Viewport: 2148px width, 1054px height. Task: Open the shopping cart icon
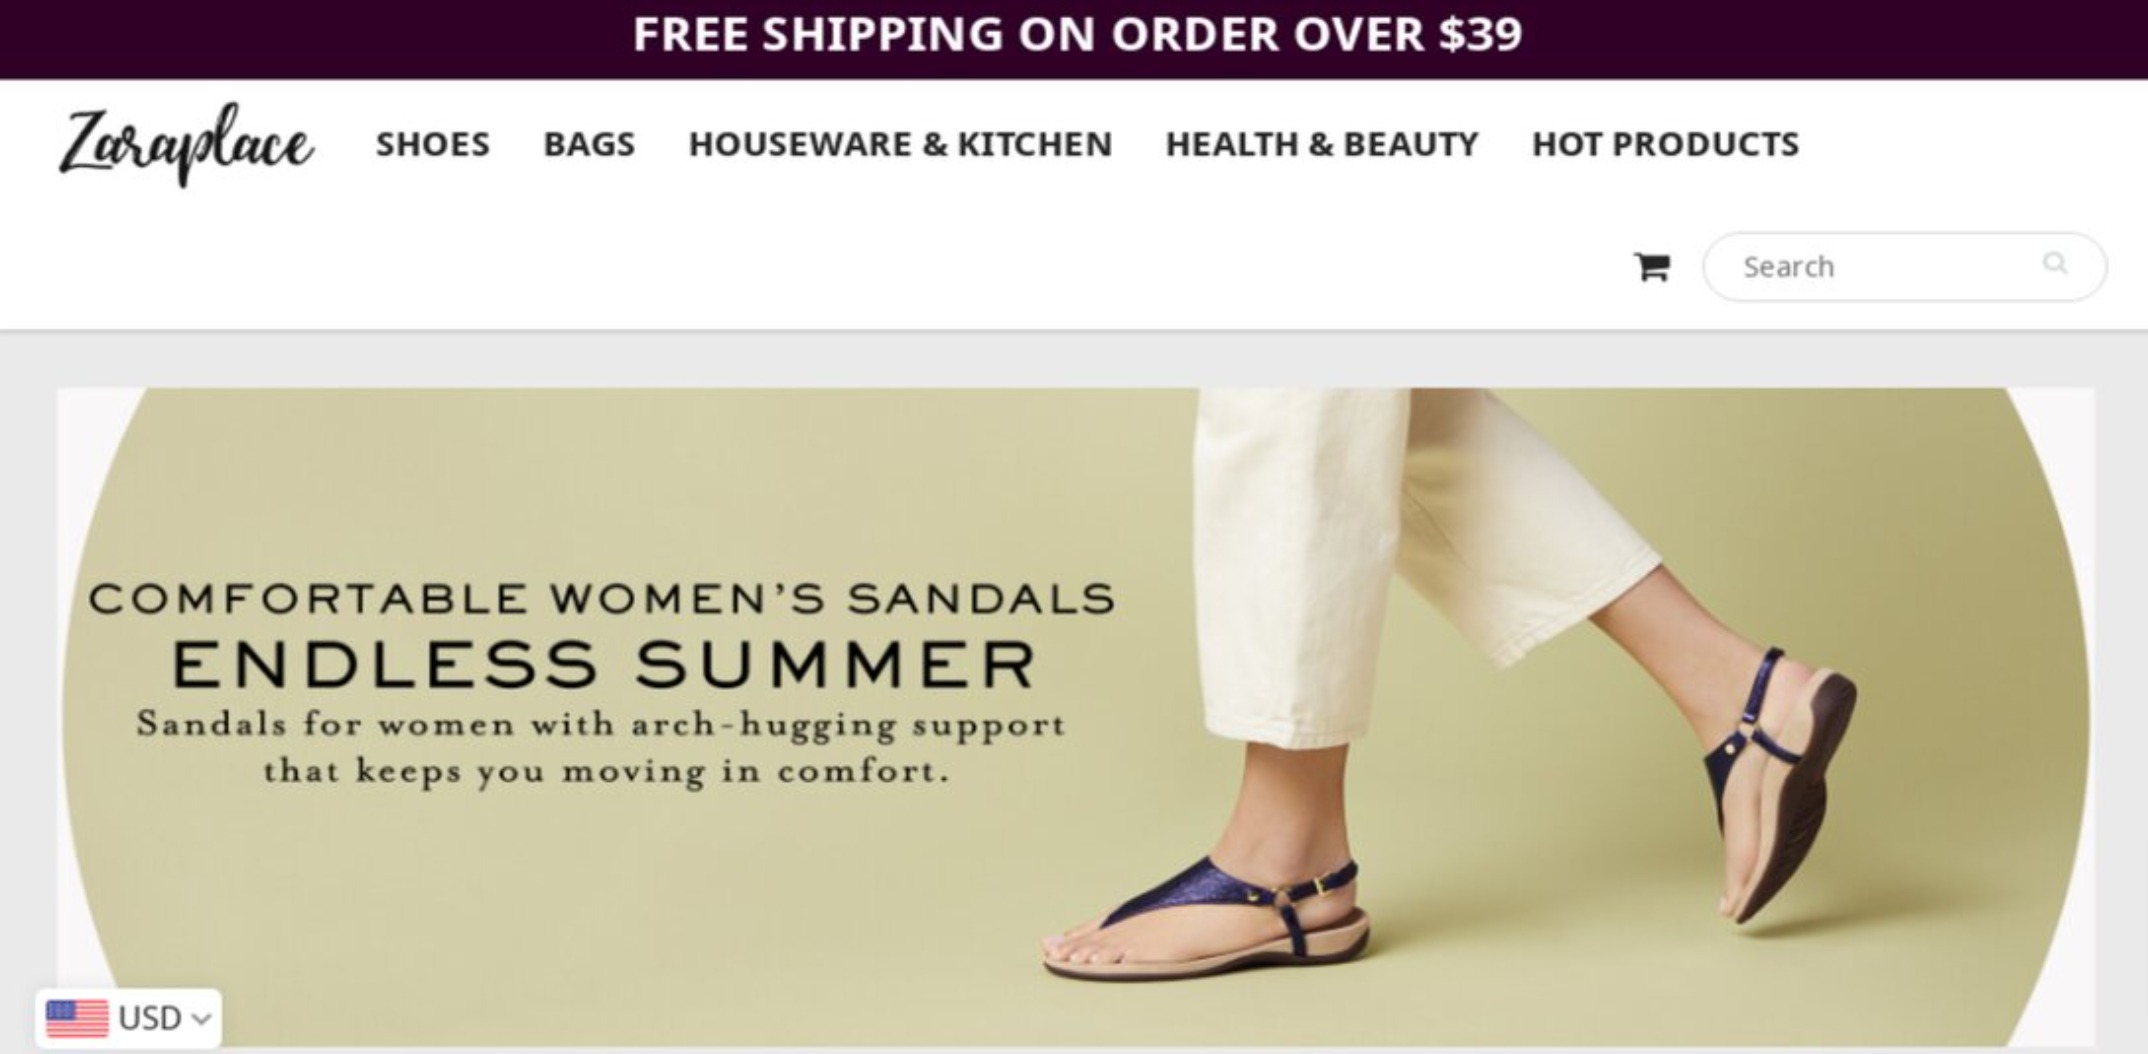1651,267
